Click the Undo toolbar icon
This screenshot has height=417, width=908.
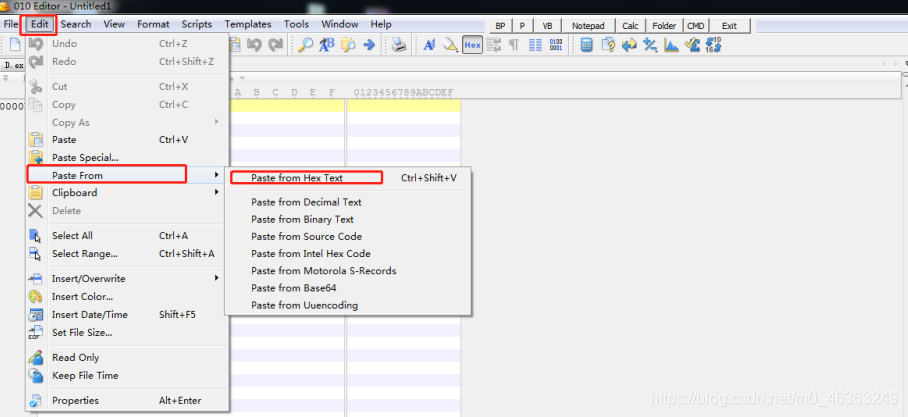(x=254, y=45)
